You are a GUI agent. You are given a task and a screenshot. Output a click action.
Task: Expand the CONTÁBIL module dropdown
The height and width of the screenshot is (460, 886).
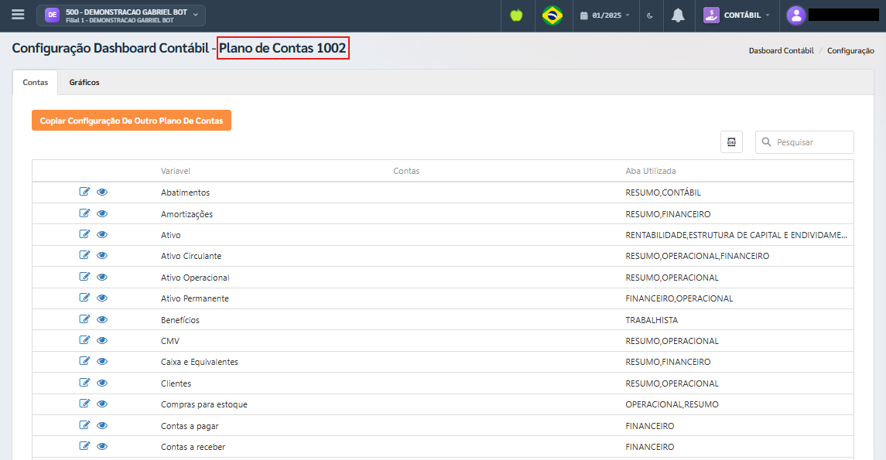(x=736, y=15)
